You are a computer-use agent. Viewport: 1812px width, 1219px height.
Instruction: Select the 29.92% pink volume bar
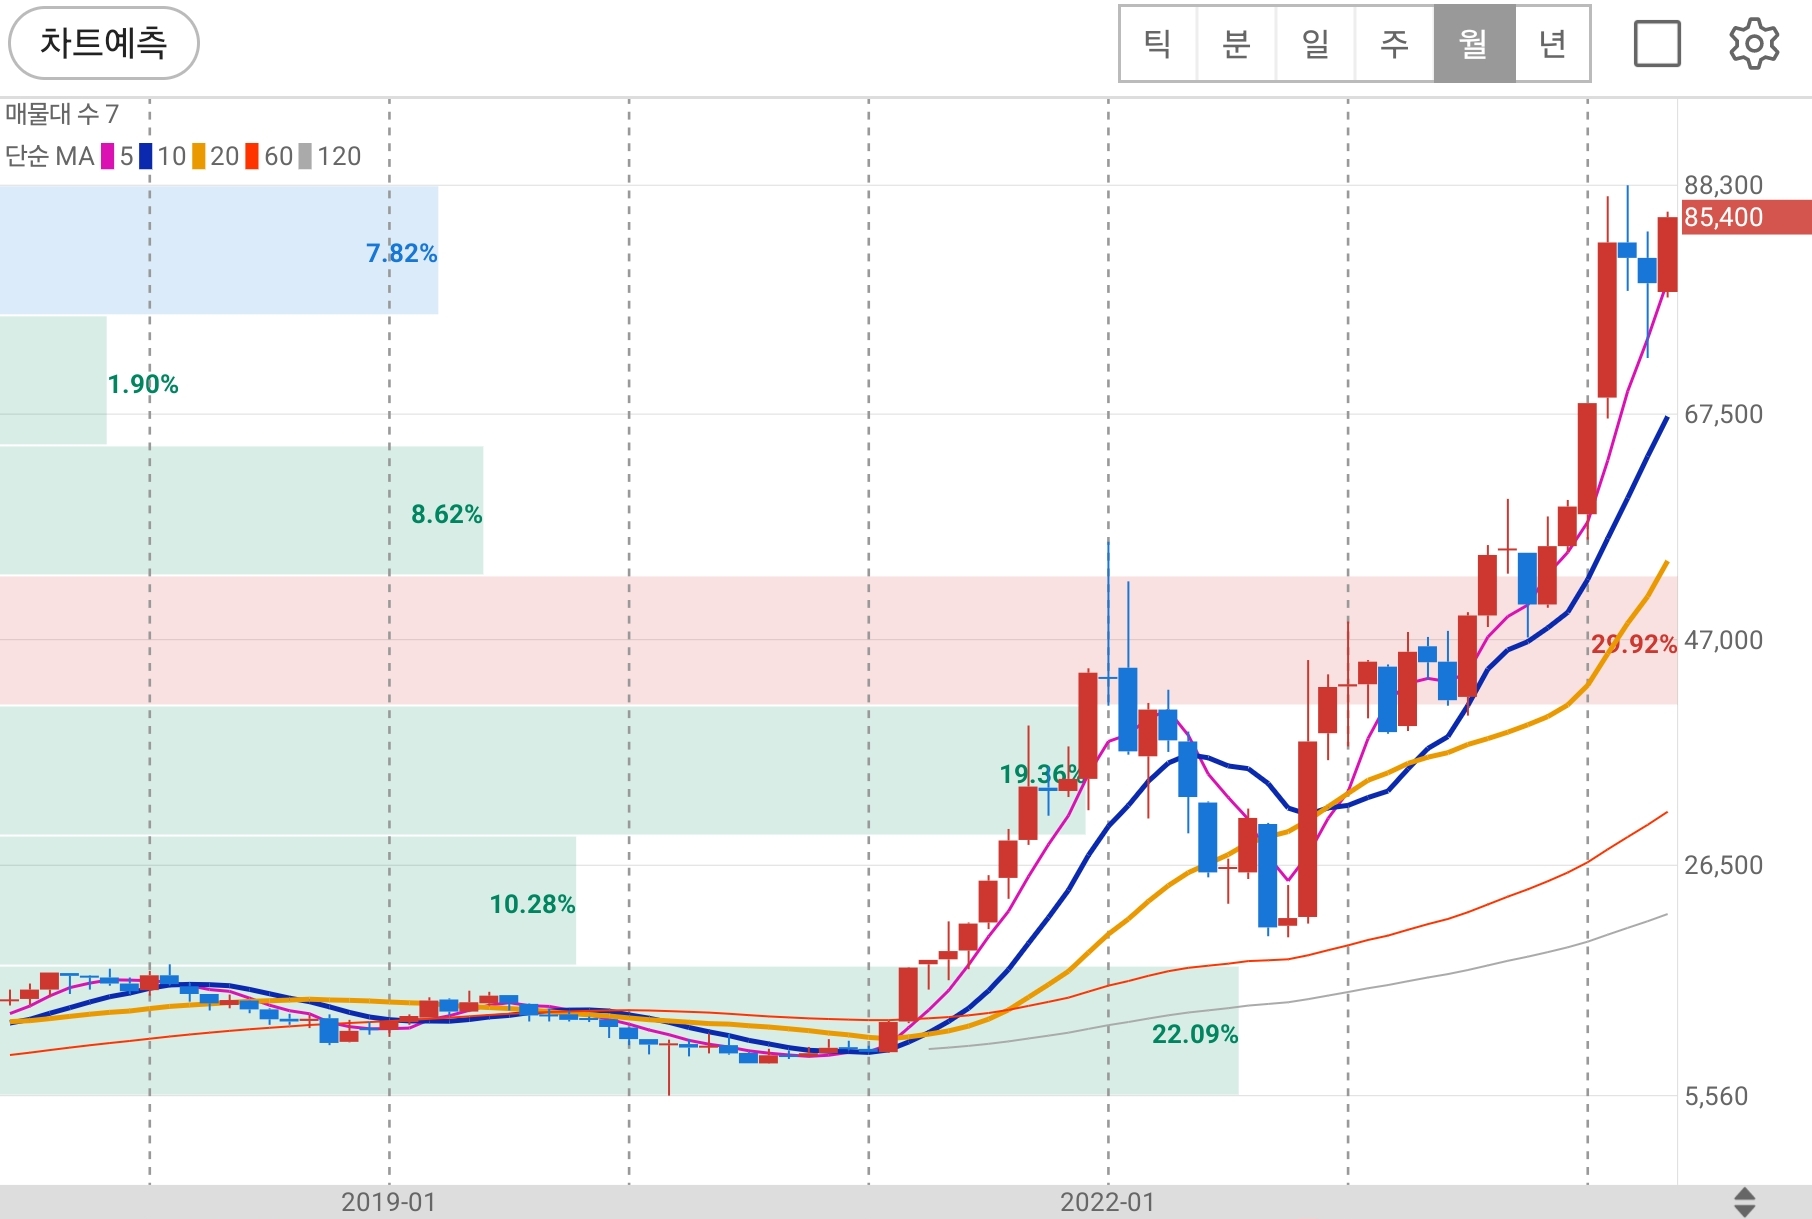click(x=838, y=640)
